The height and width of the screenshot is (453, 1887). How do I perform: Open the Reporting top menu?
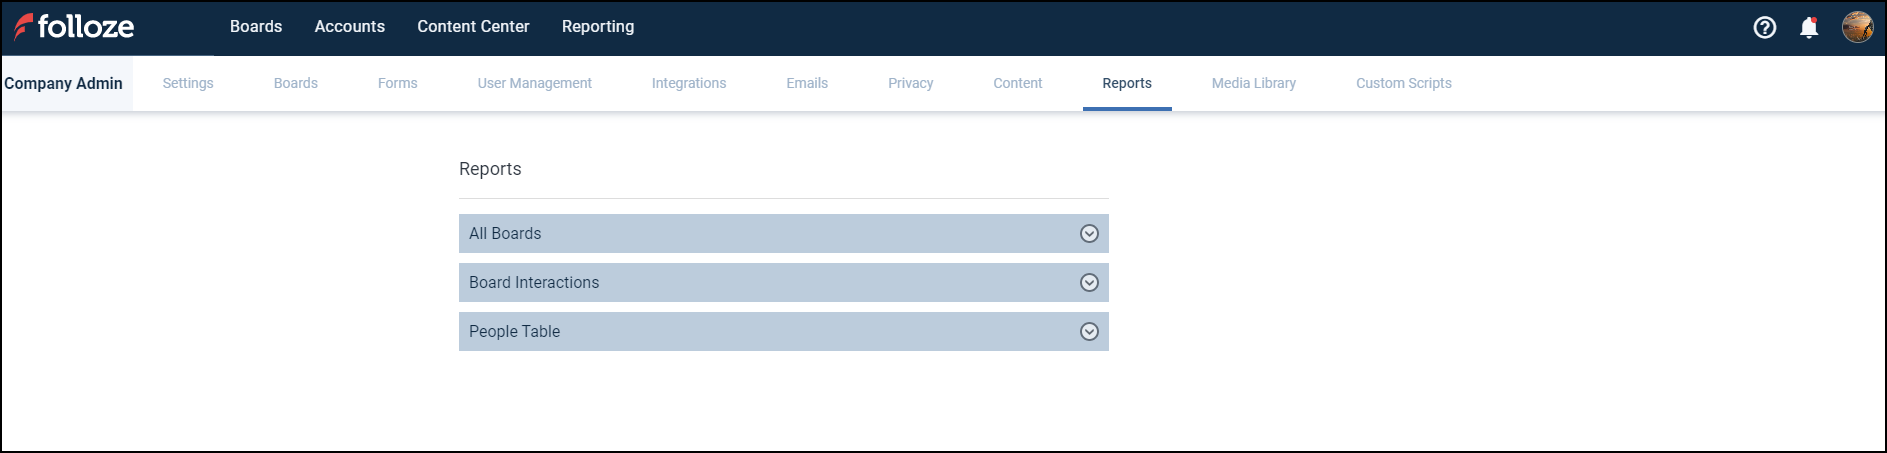pos(598,27)
